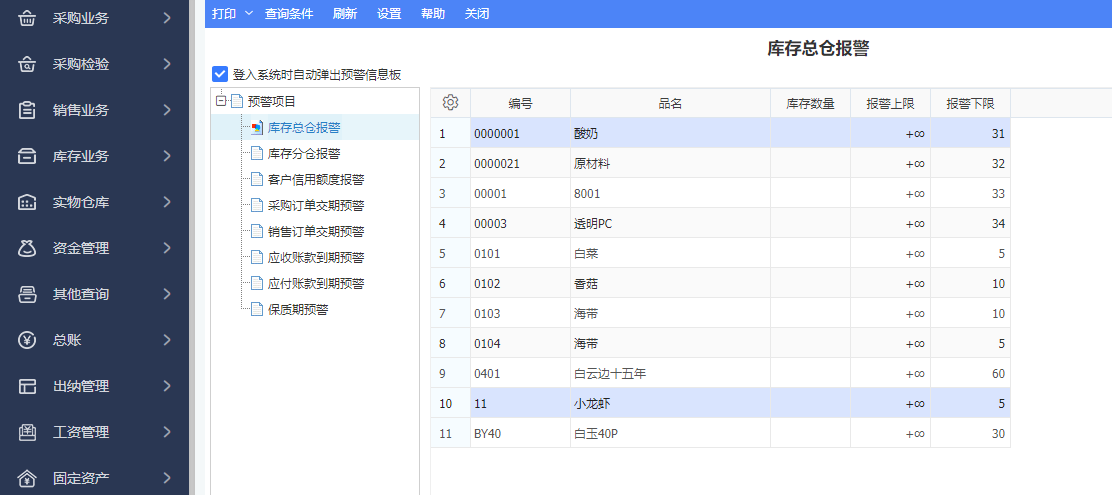The width and height of the screenshot is (1112, 495).
Task: Select 保质期预警 tree item
Action: coord(298,310)
